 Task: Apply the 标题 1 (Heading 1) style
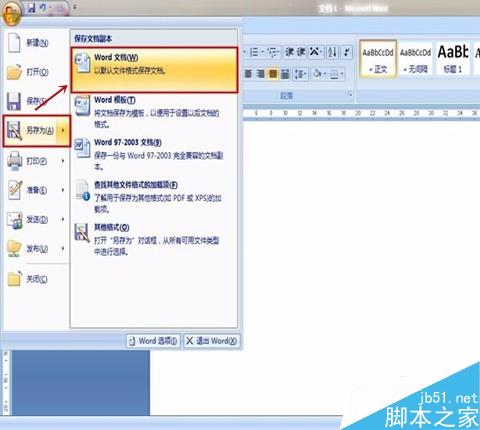[453, 59]
